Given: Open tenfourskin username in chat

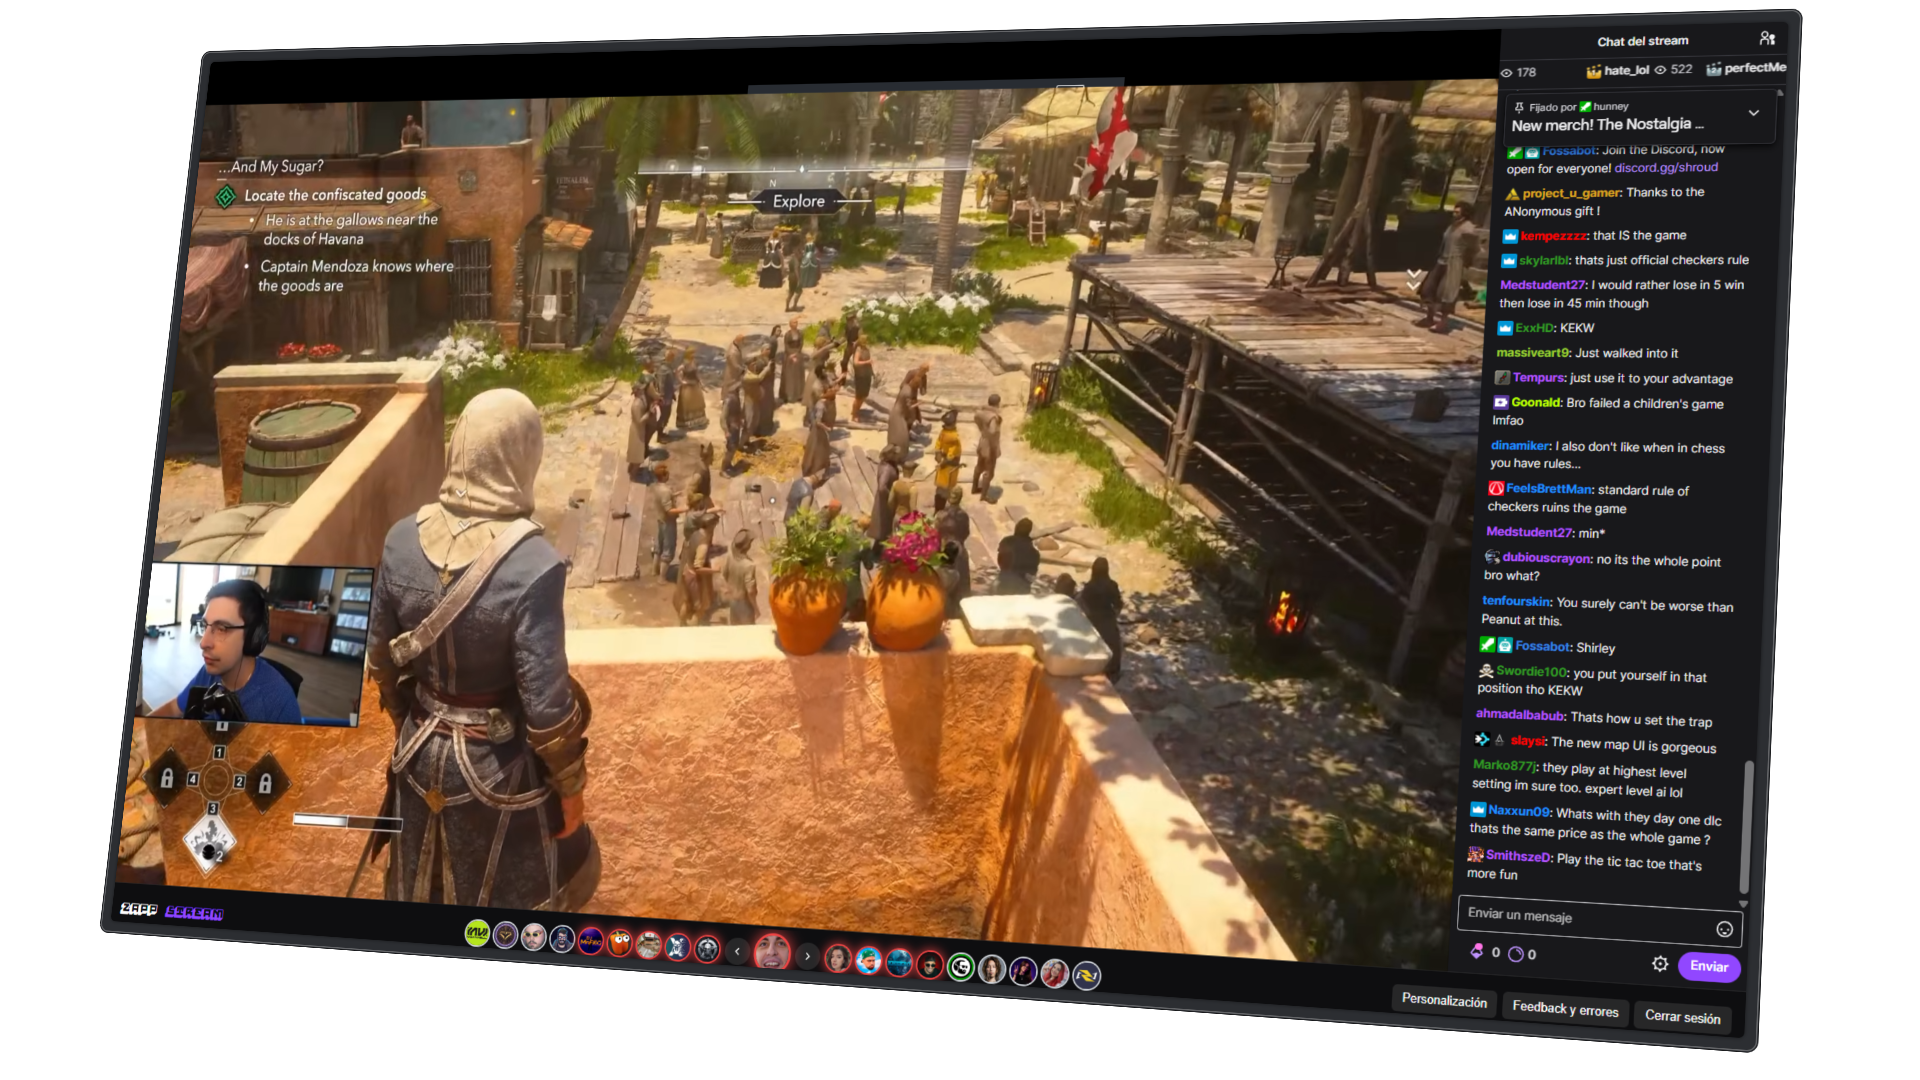Looking at the screenshot, I should 1516,601.
